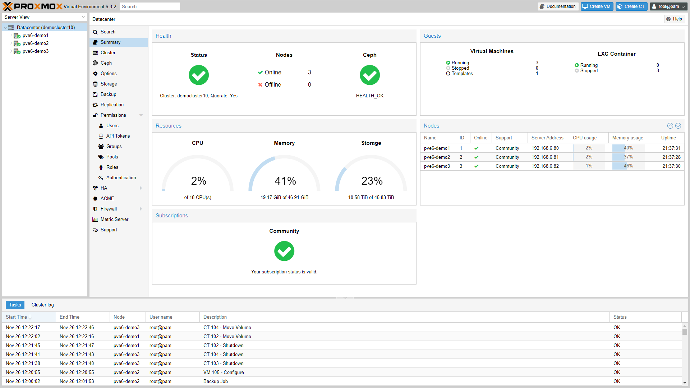
Task: Open the Documentation button
Action: (x=558, y=7)
